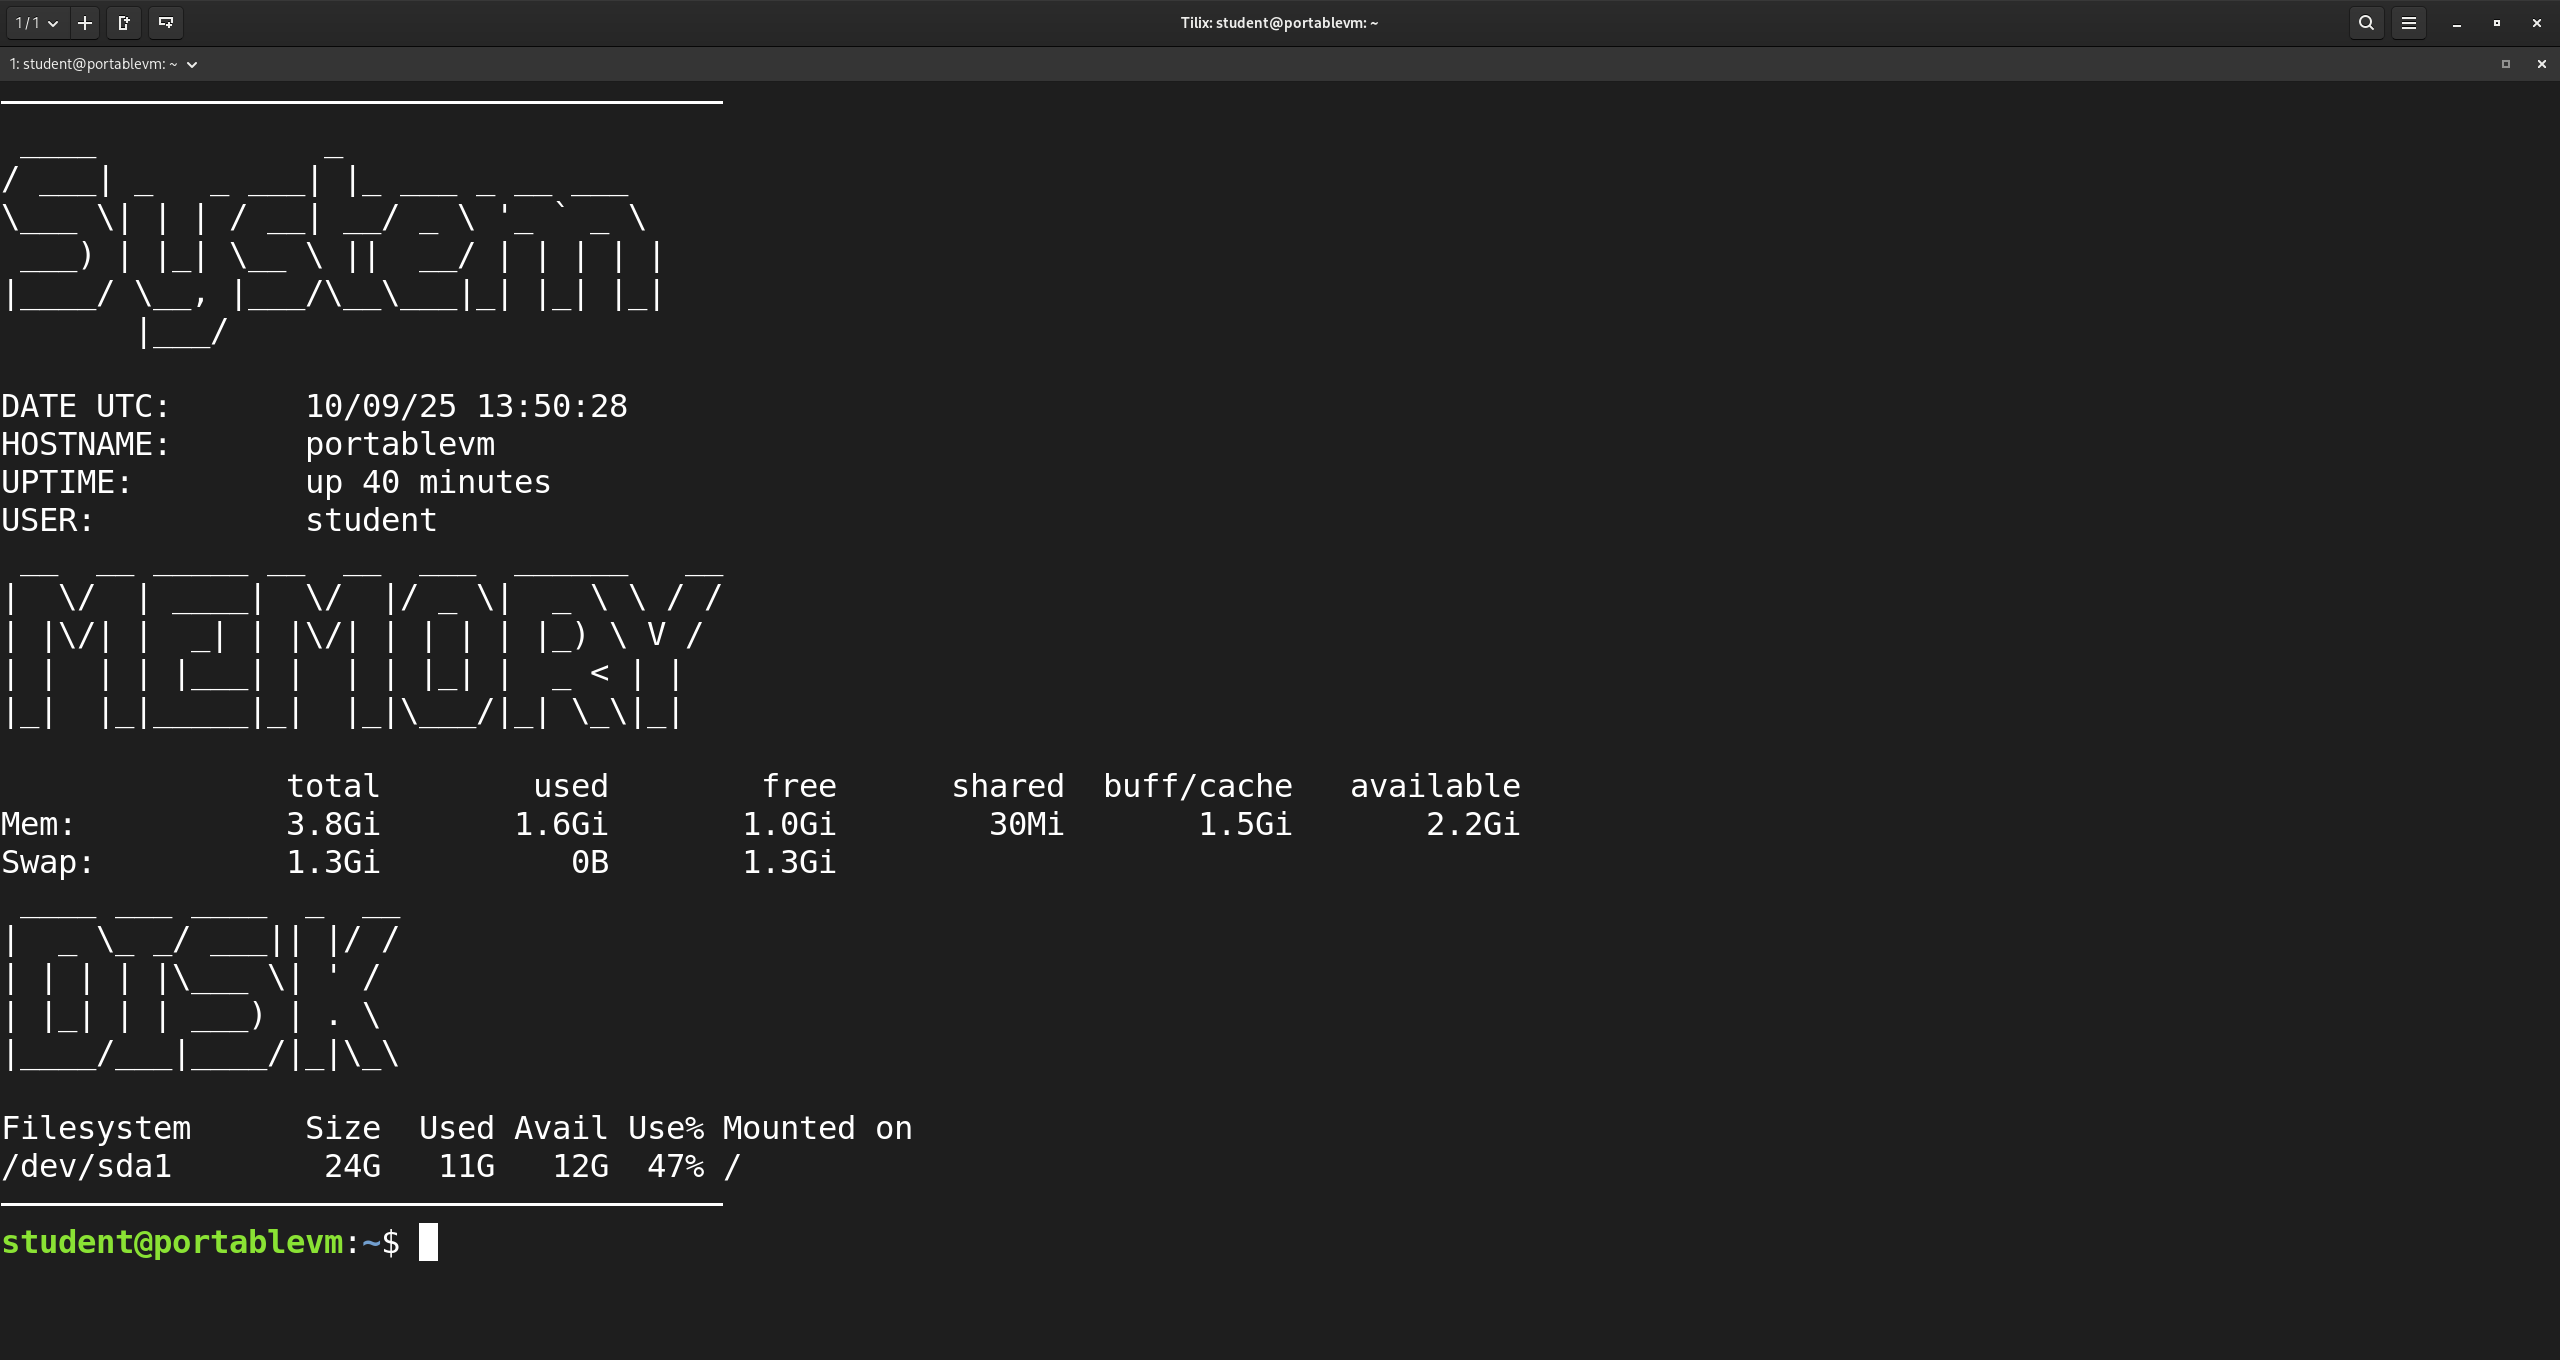Minimize the Tilix window
Image resolution: width=2560 pixels, height=1360 pixels.
tap(2457, 23)
